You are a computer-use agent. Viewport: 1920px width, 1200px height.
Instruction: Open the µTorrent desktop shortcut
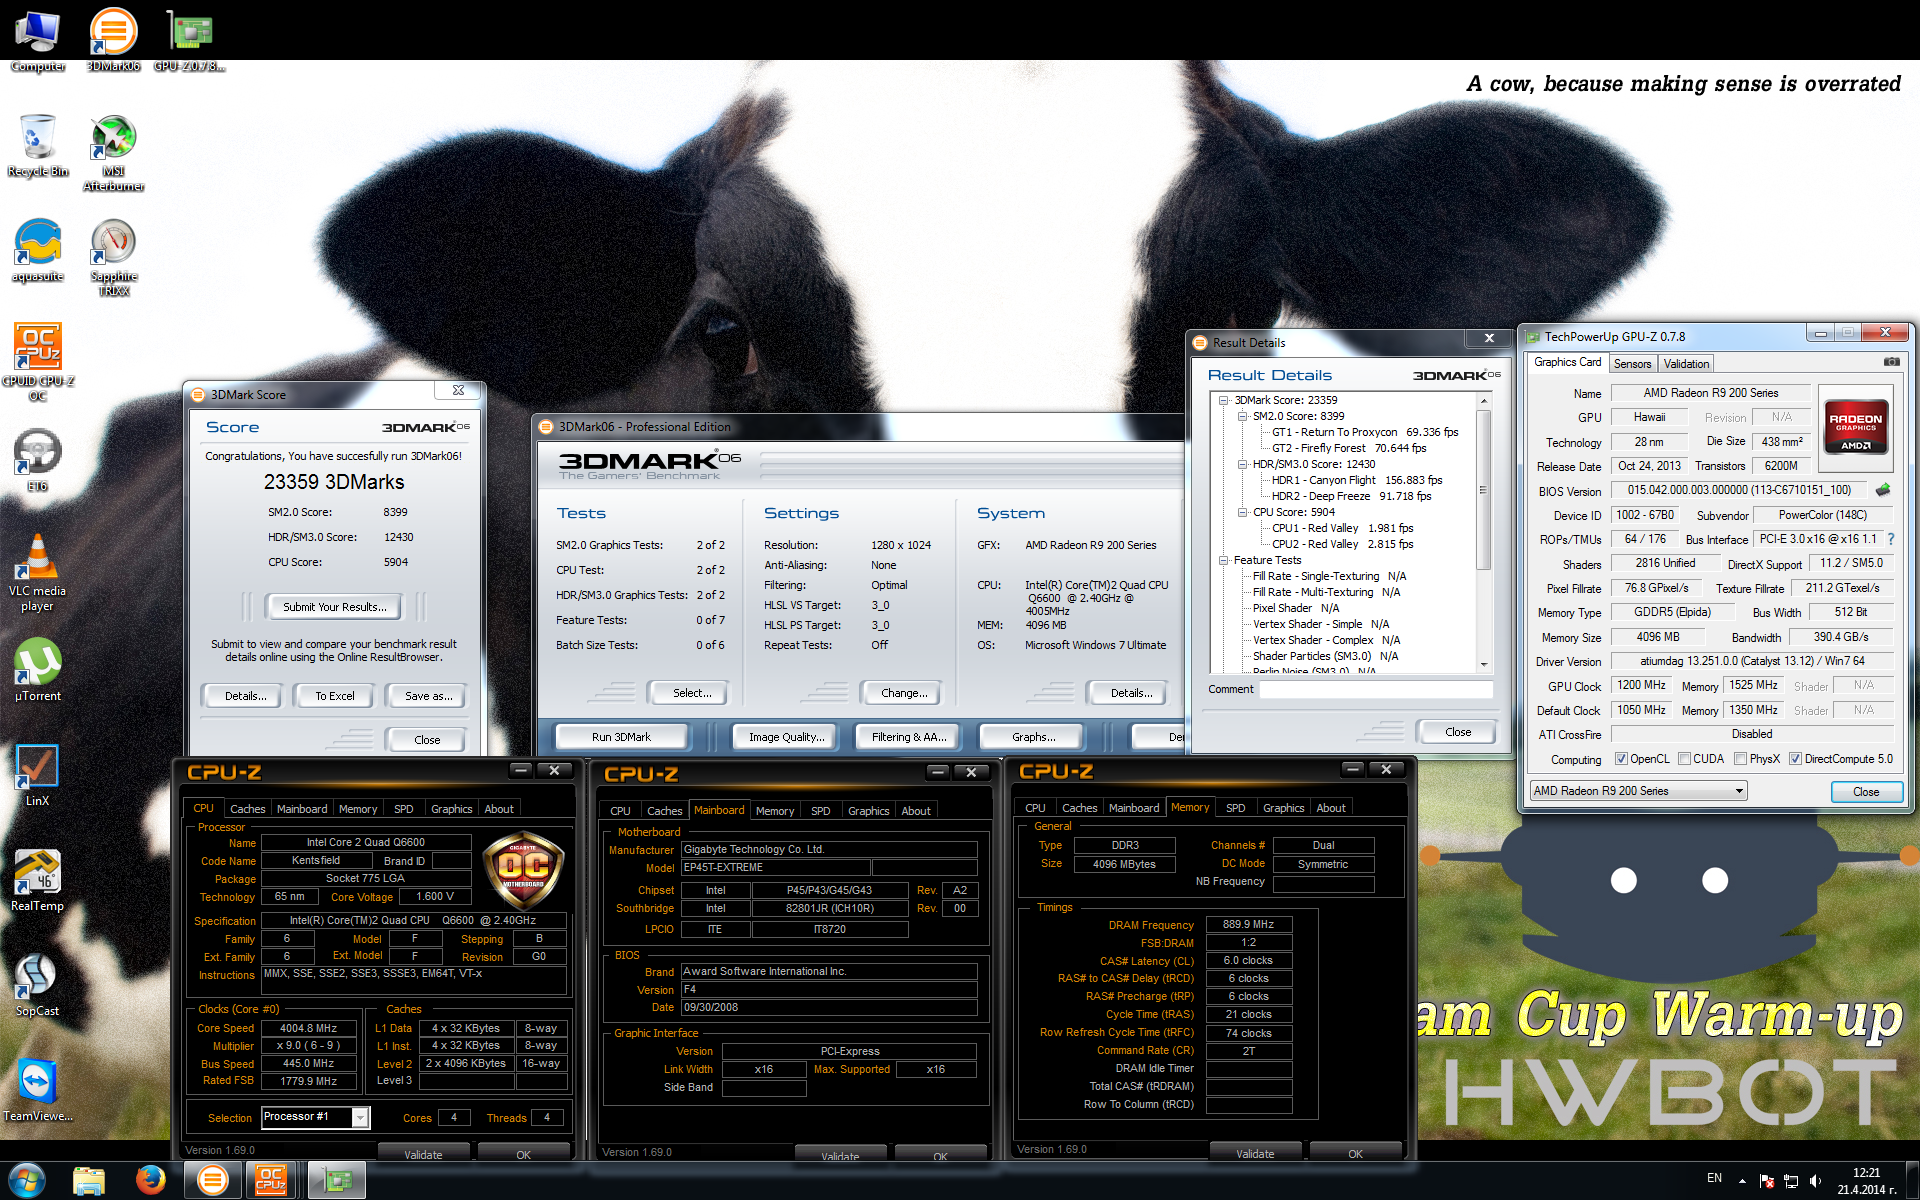(x=37, y=669)
